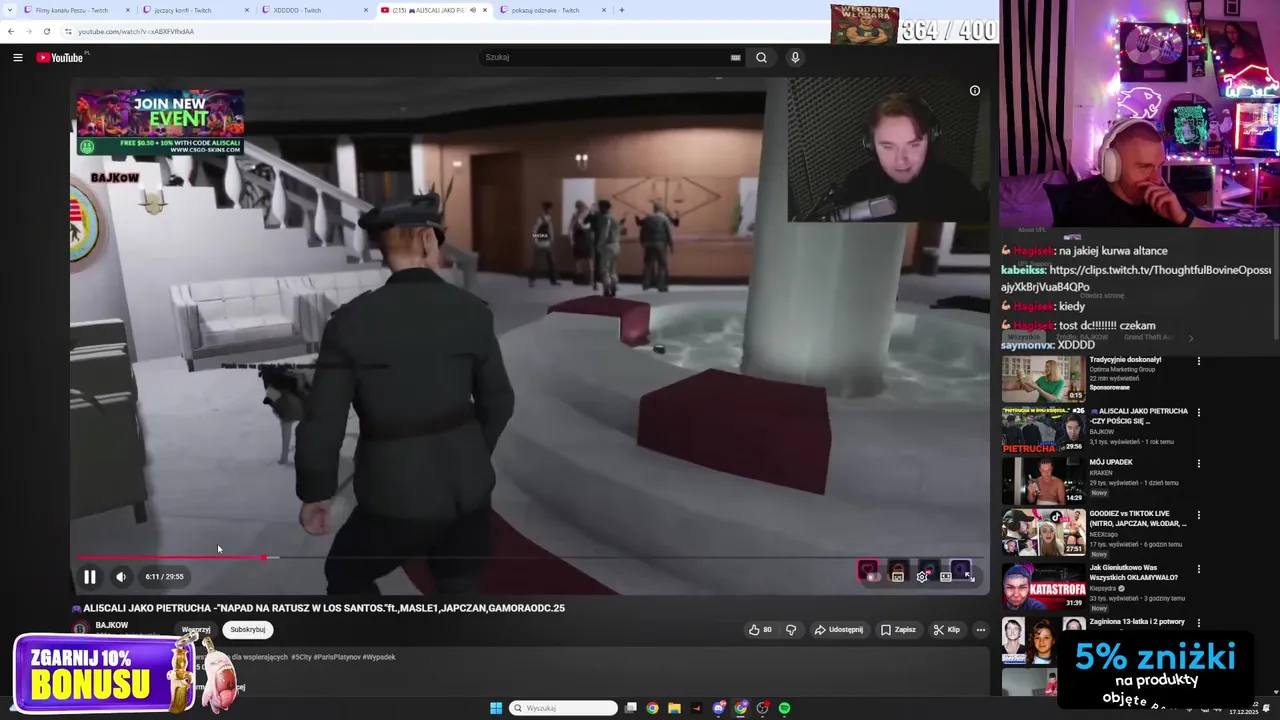Screen dimensions: 1280x720
Task: Open GOODIEZ vs TIKTOK LIVE video title
Action: pos(1138,518)
